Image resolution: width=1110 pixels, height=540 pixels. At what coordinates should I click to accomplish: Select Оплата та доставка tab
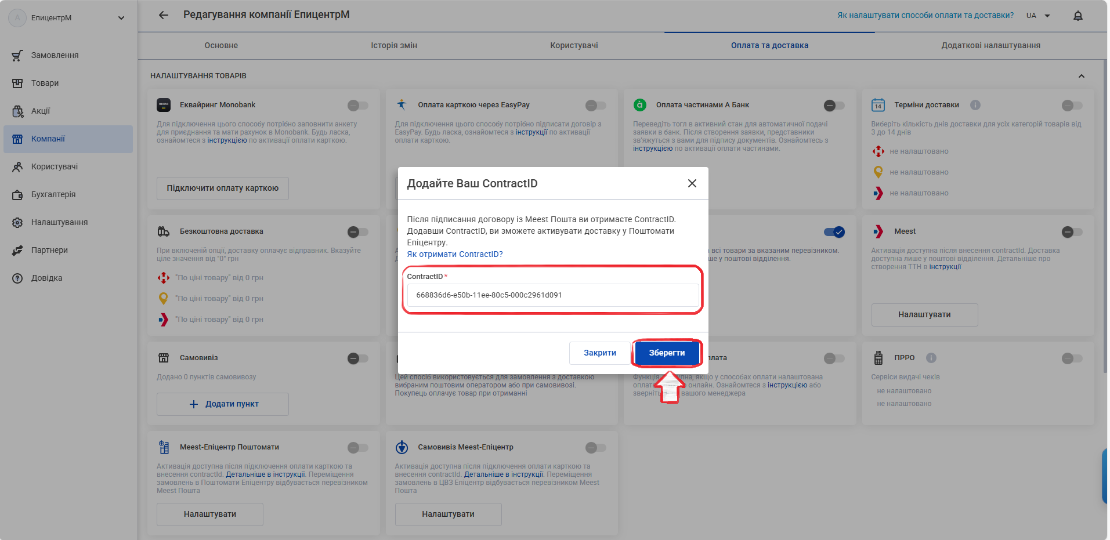point(769,45)
